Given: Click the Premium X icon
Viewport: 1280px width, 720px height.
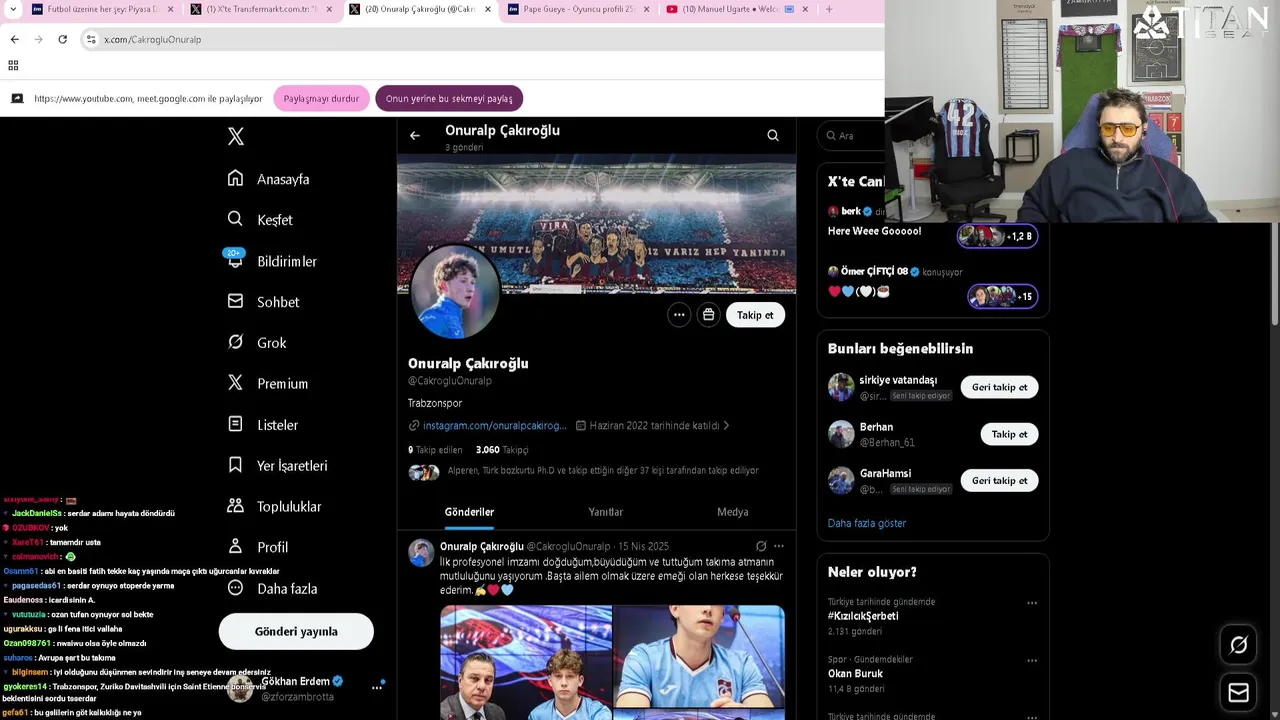Looking at the screenshot, I should point(235,383).
